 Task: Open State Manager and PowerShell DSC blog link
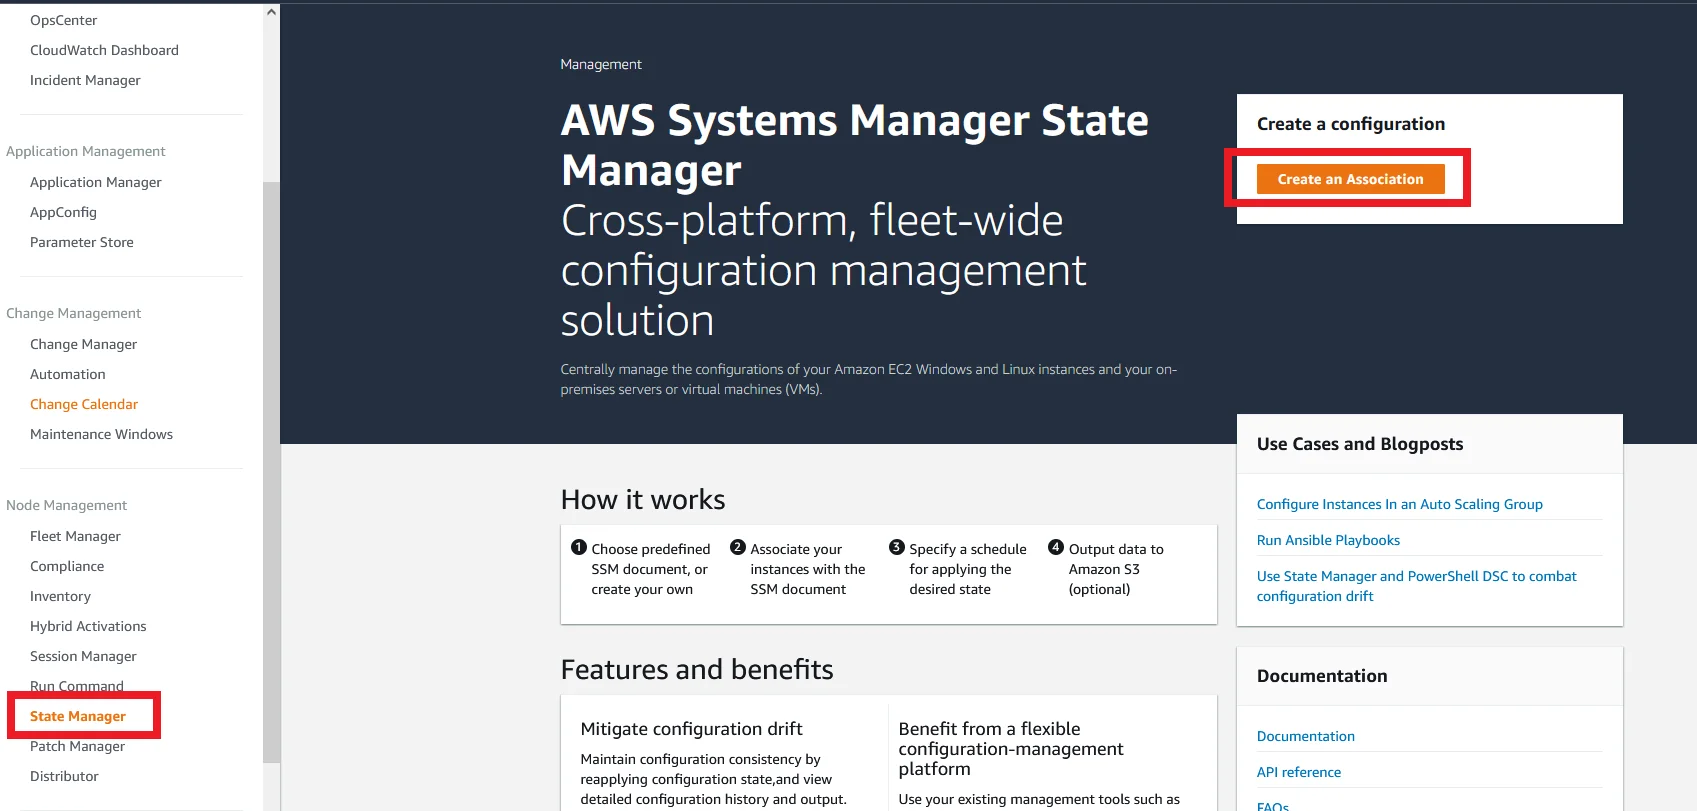pos(1416,586)
